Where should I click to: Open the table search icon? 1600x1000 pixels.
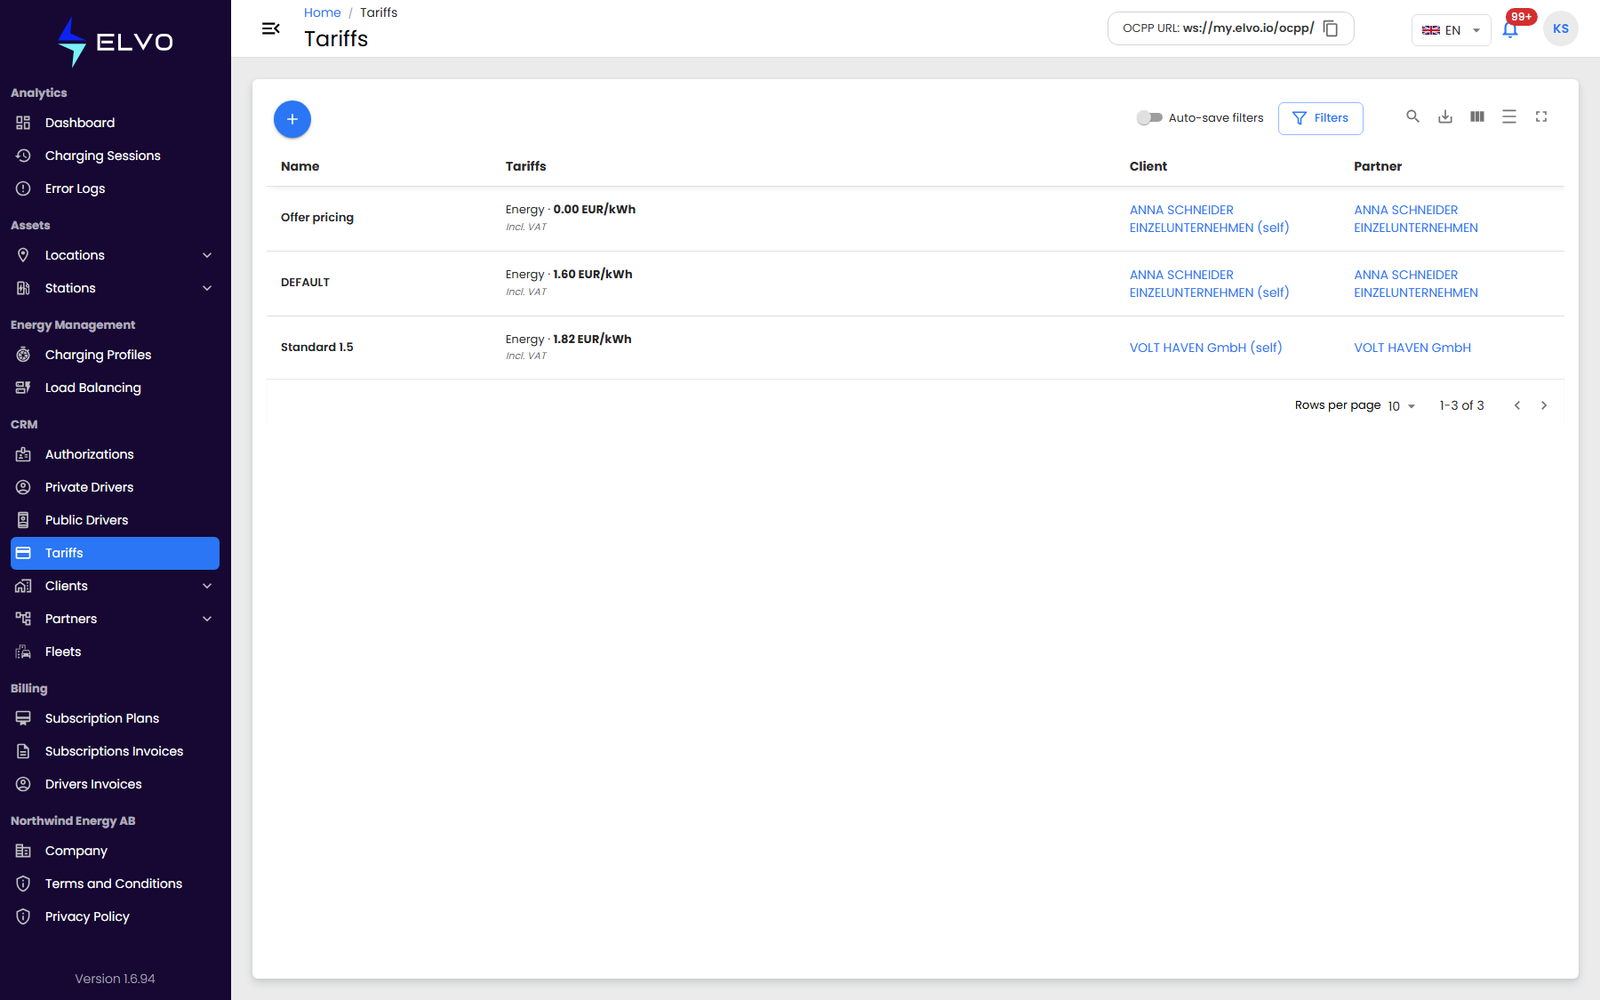click(x=1413, y=117)
